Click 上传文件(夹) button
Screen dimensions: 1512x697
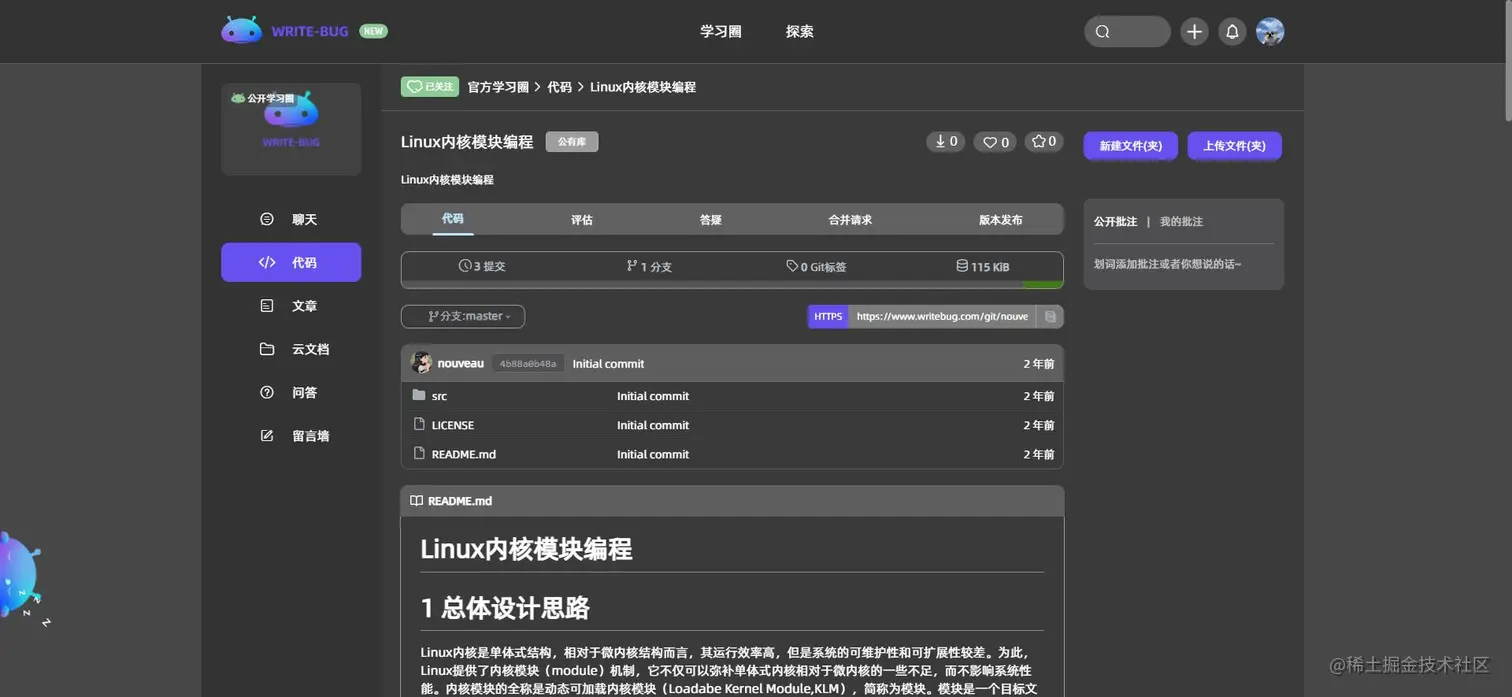pos(1235,146)
